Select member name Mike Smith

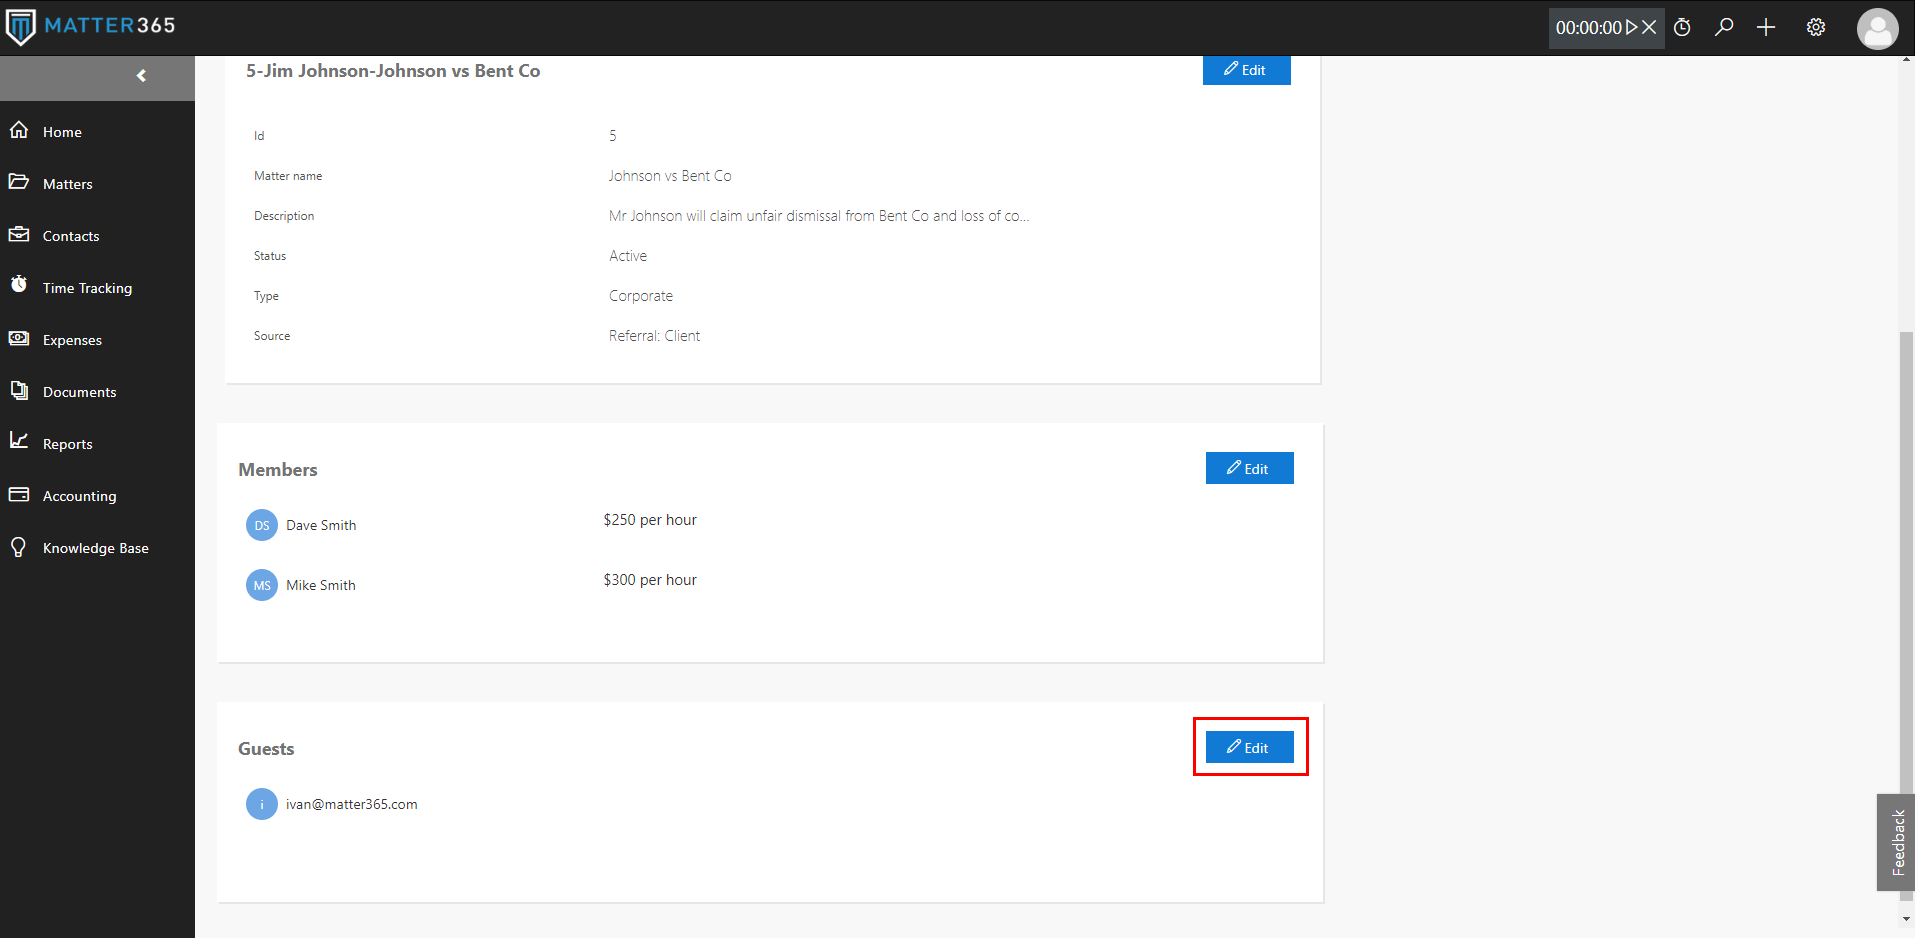pos(321,585)
